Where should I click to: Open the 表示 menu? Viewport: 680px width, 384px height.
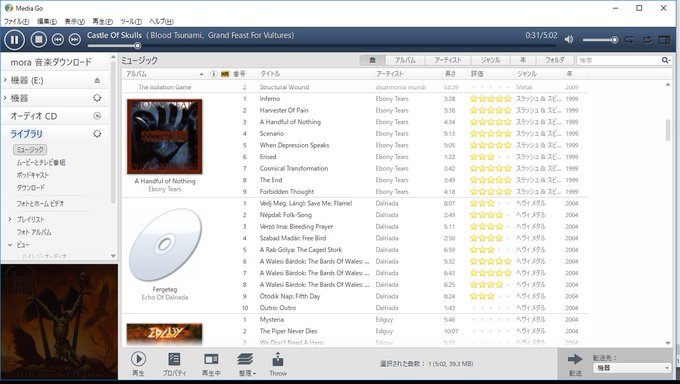click(x=75, y=21)
